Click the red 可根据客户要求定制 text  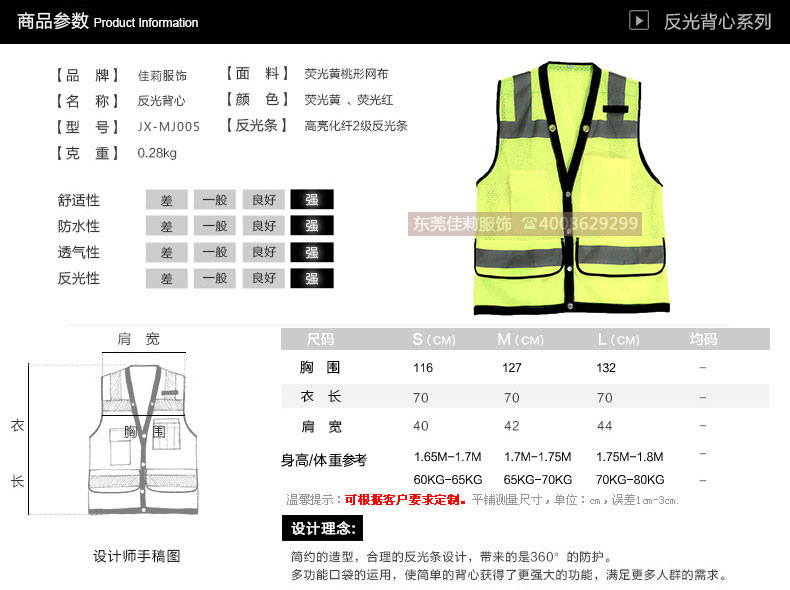click(405, 499)
